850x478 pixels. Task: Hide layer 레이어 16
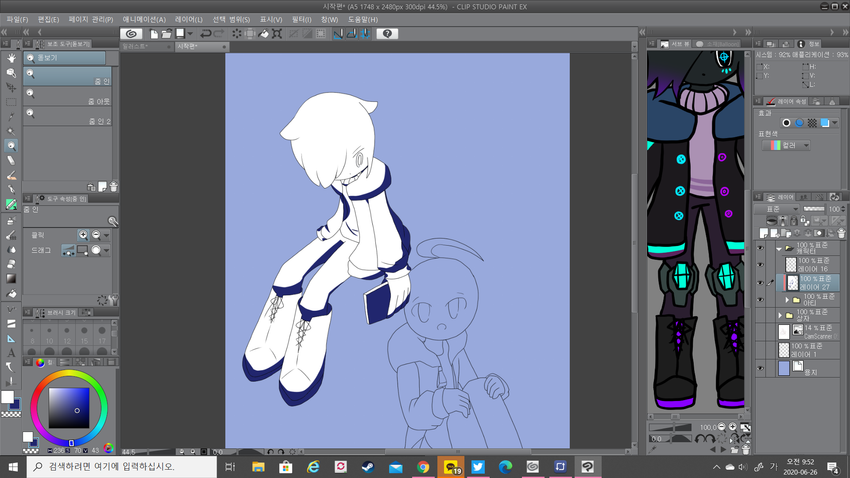click(760, 264)
